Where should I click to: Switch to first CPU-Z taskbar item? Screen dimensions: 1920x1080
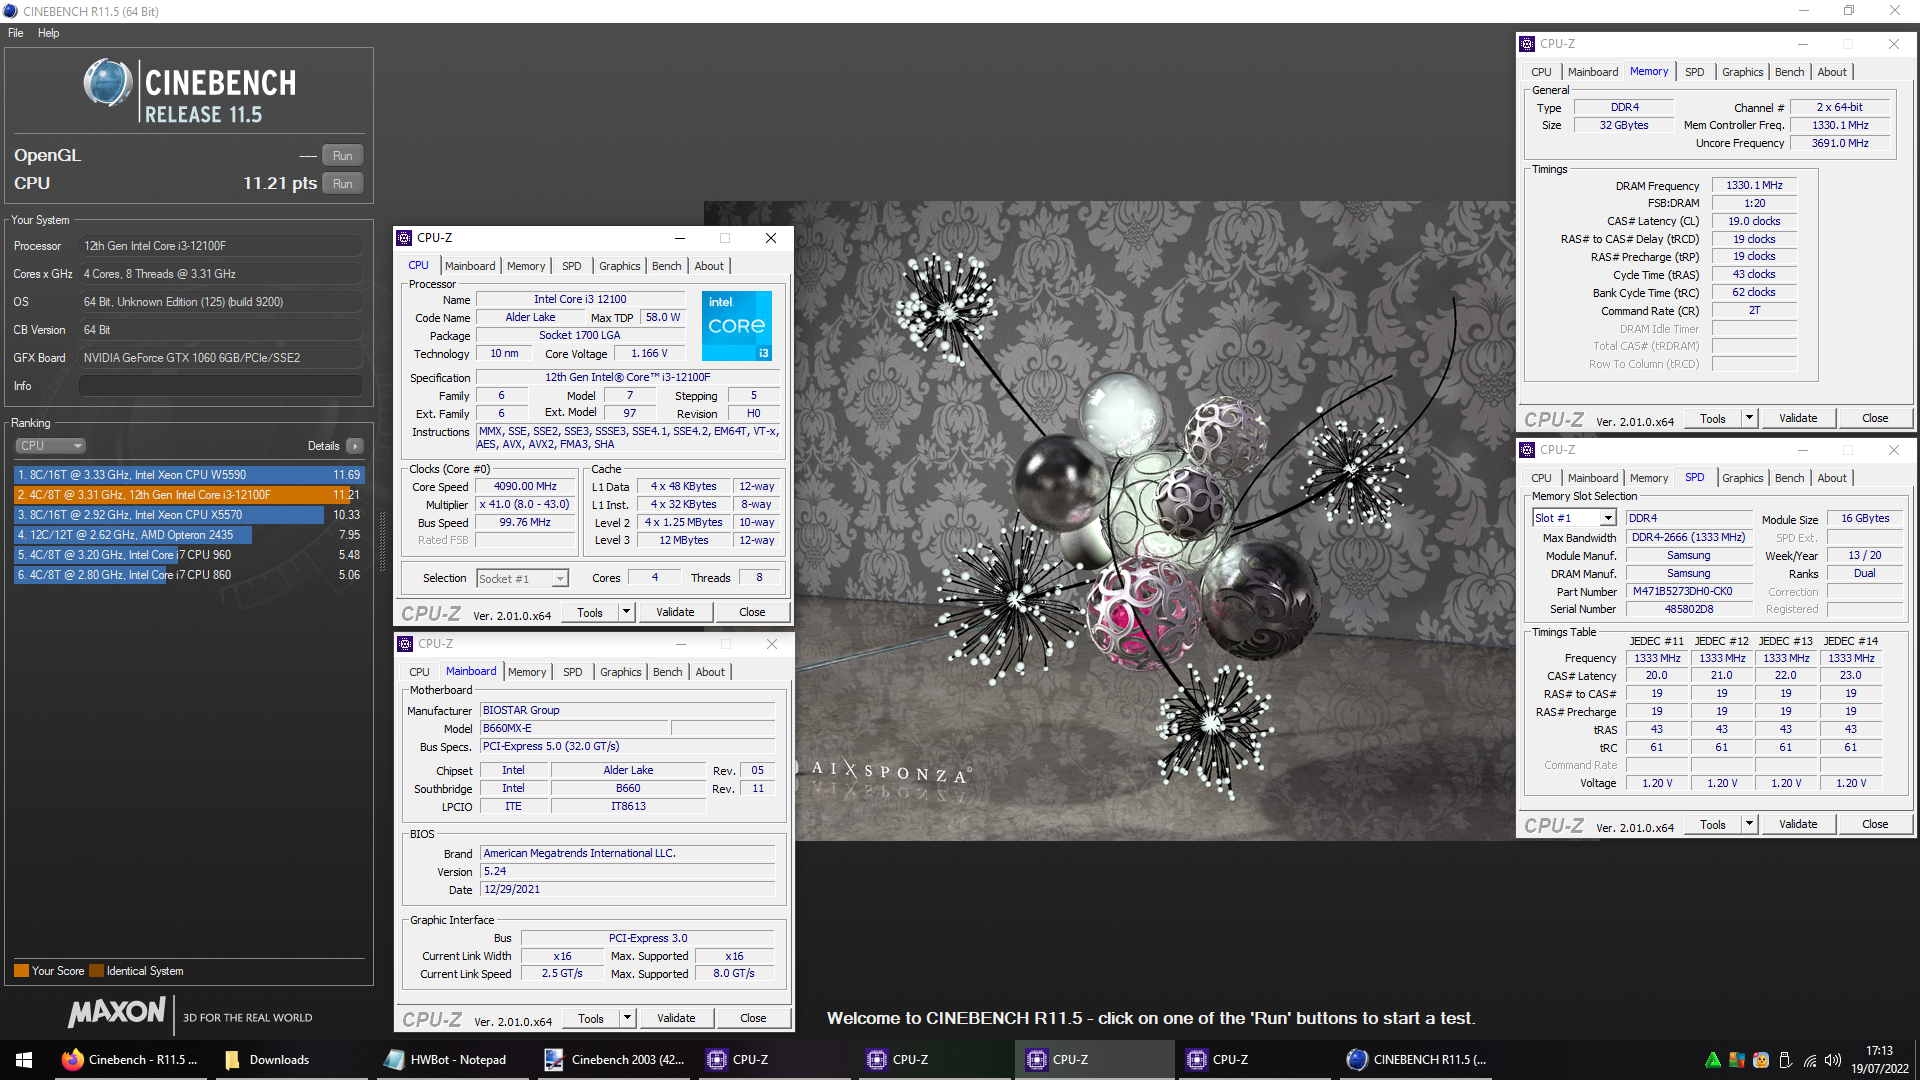773,1060
